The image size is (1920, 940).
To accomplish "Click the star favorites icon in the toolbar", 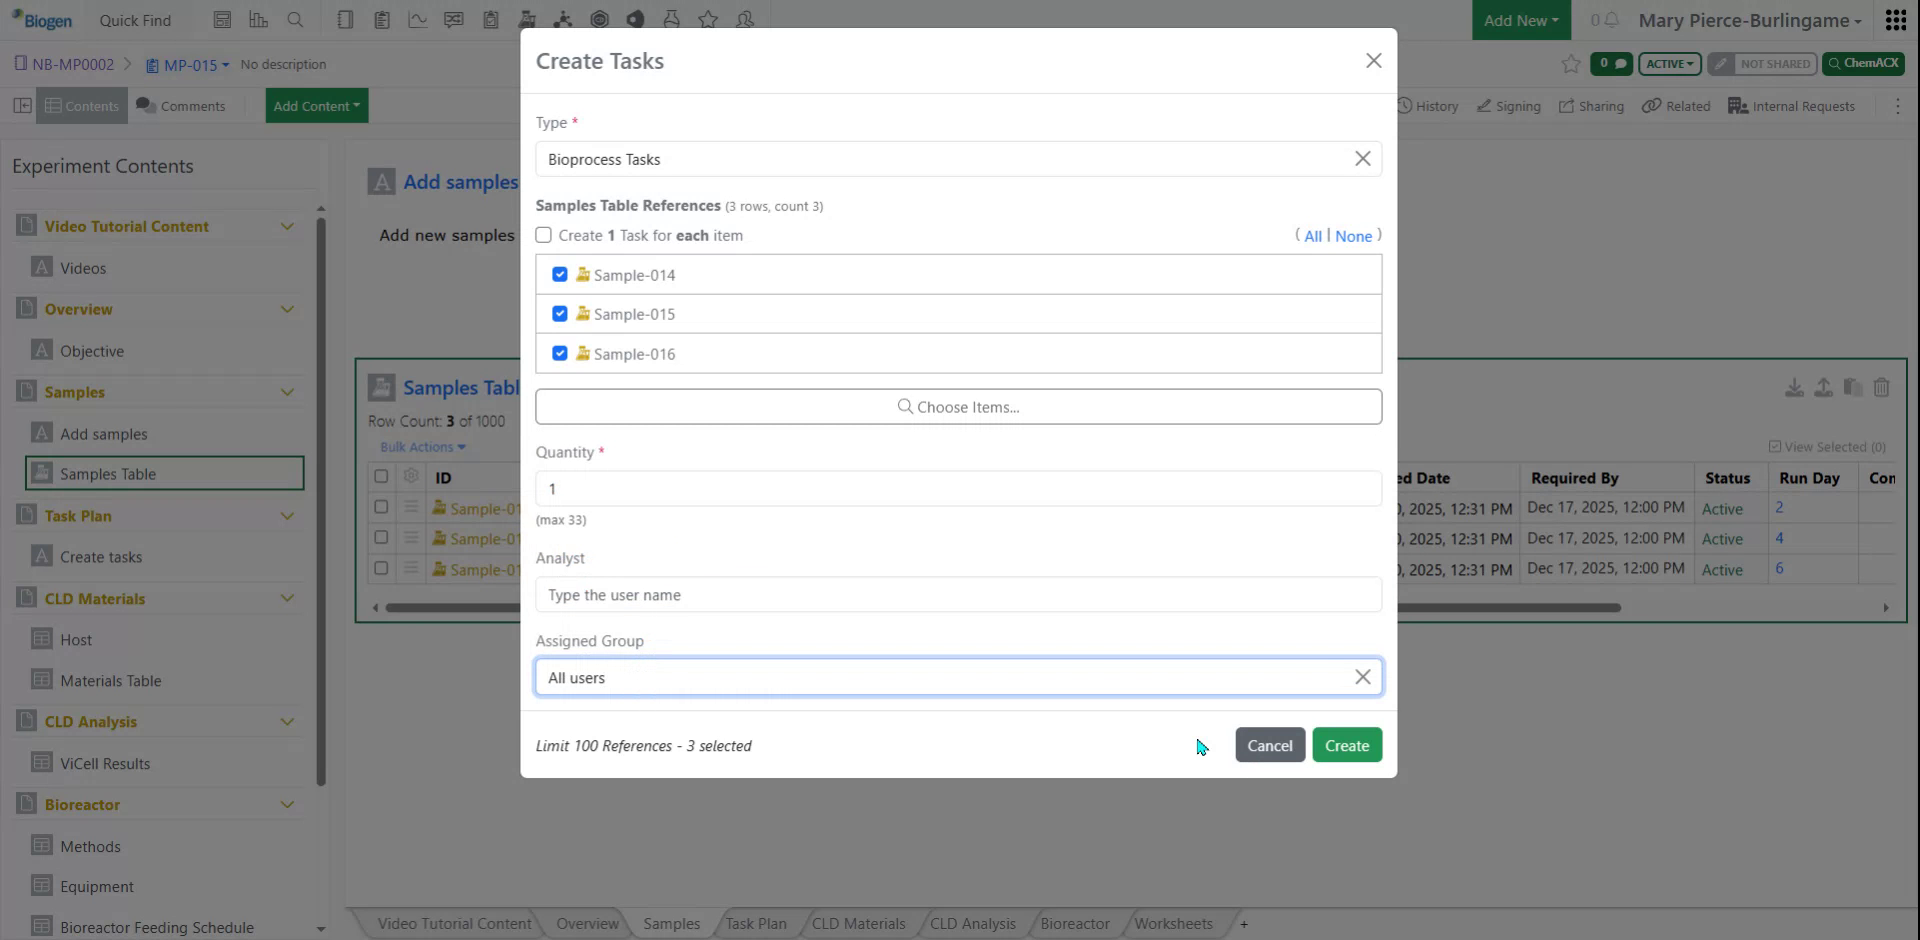I will (x=709, y=19).
